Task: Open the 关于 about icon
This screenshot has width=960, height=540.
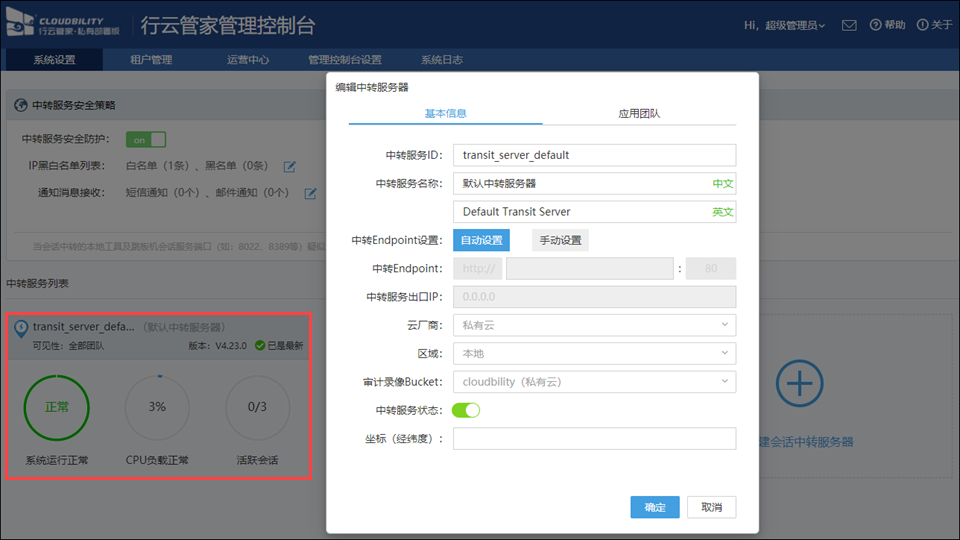Action: (922, 25)
